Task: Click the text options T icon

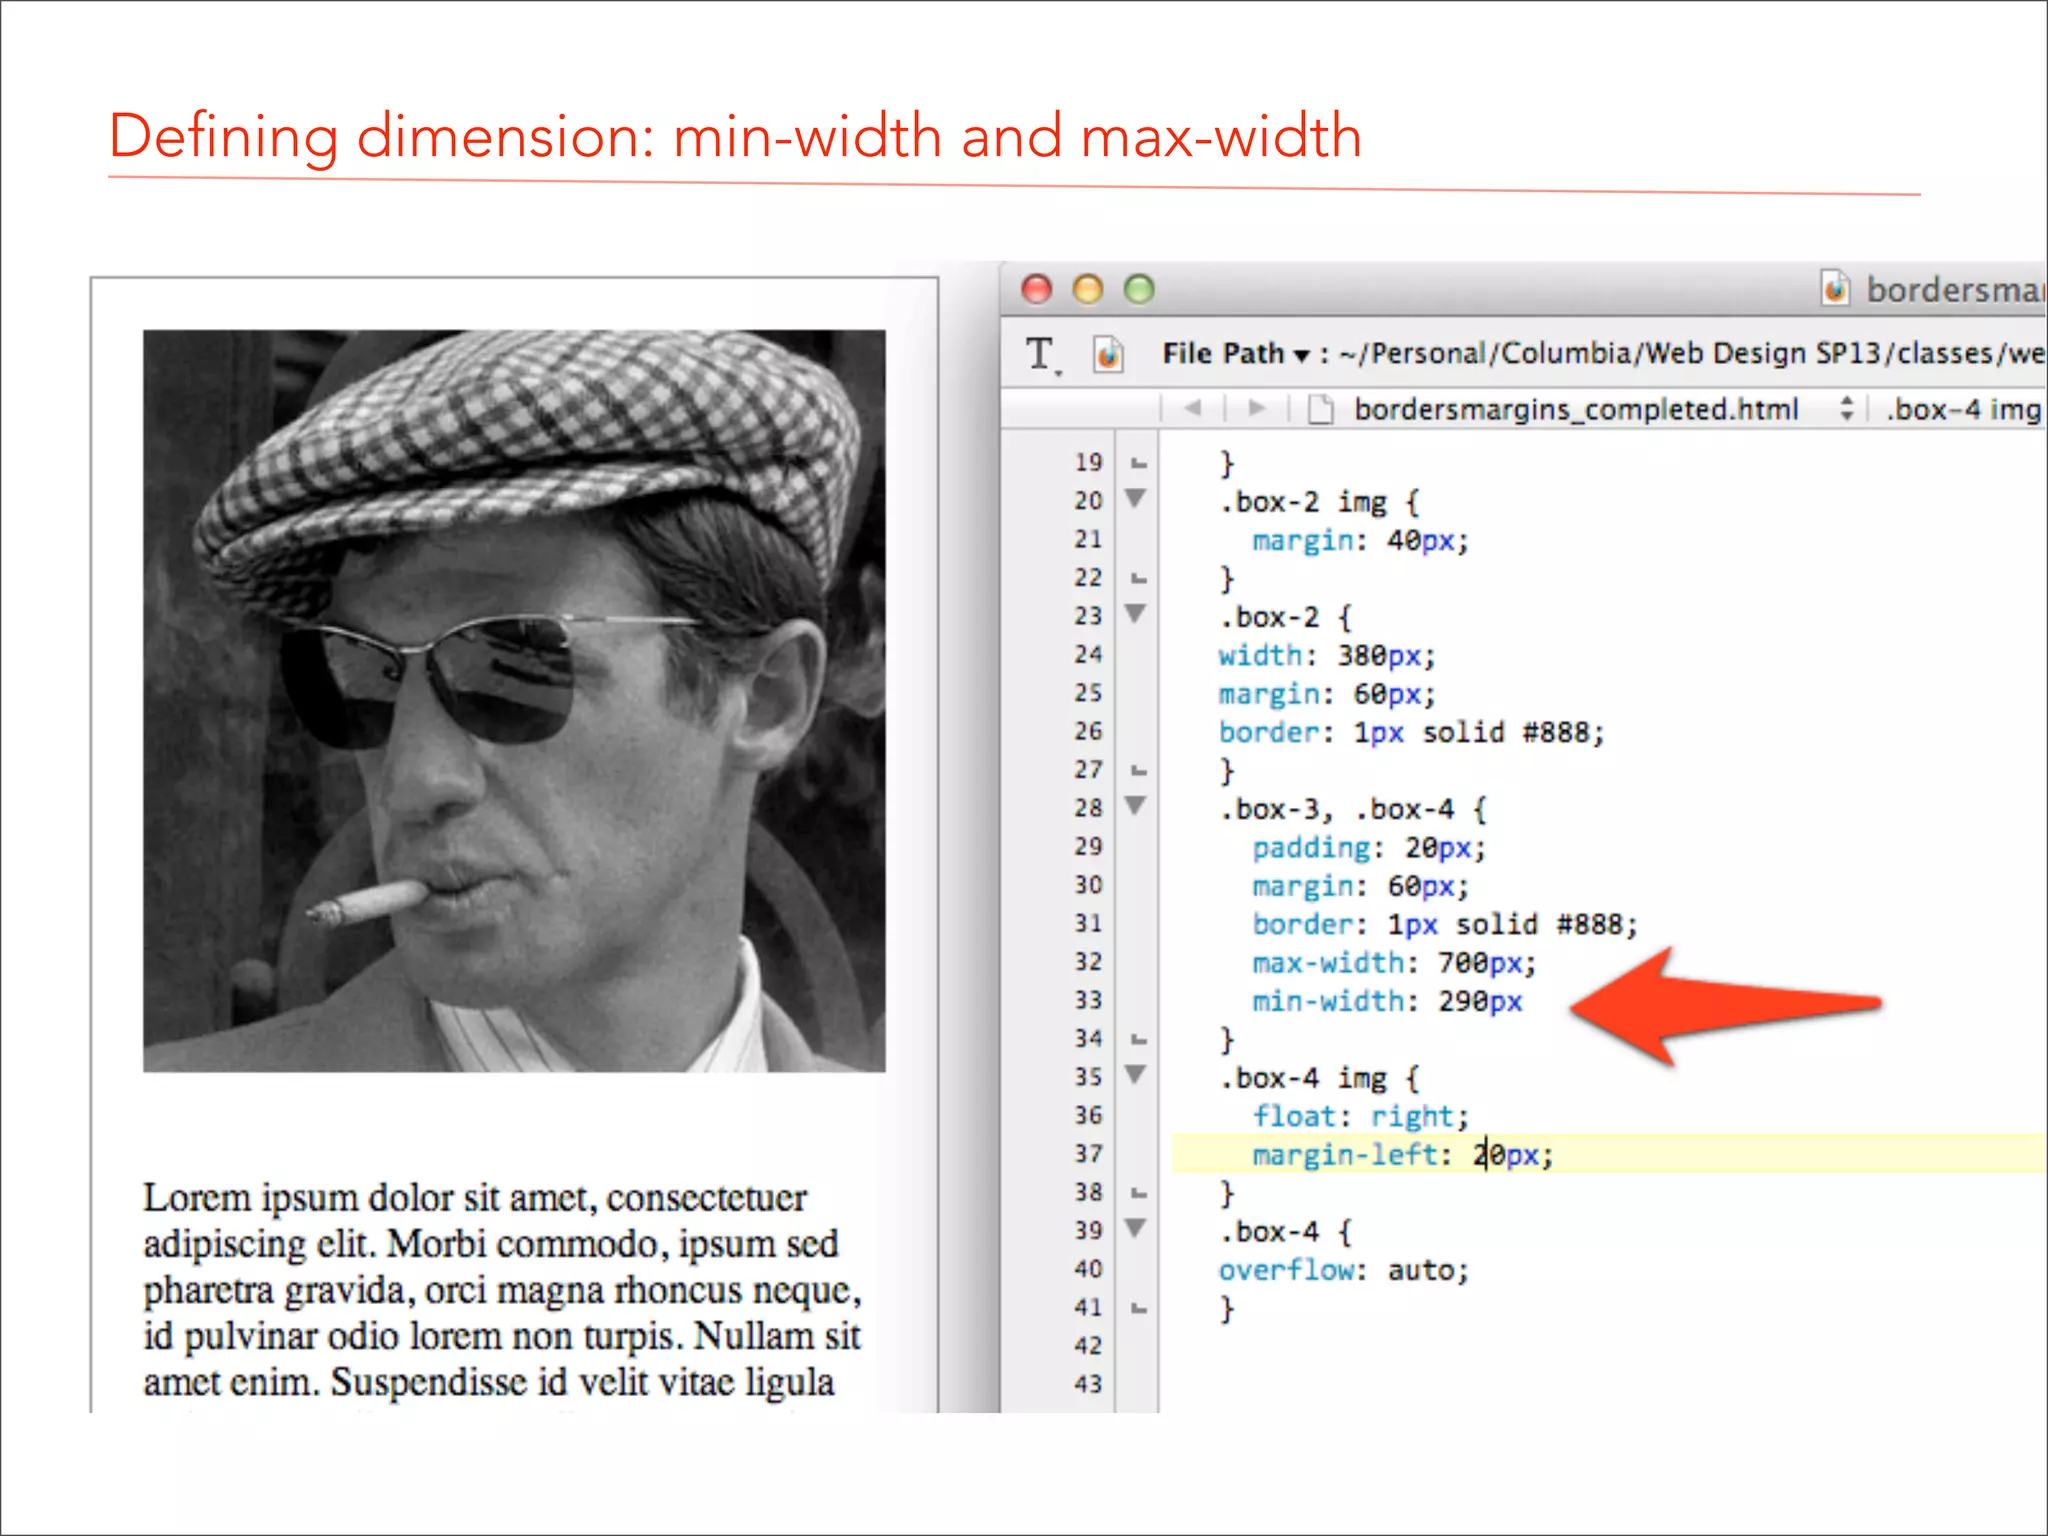Action: (1041, 354)
